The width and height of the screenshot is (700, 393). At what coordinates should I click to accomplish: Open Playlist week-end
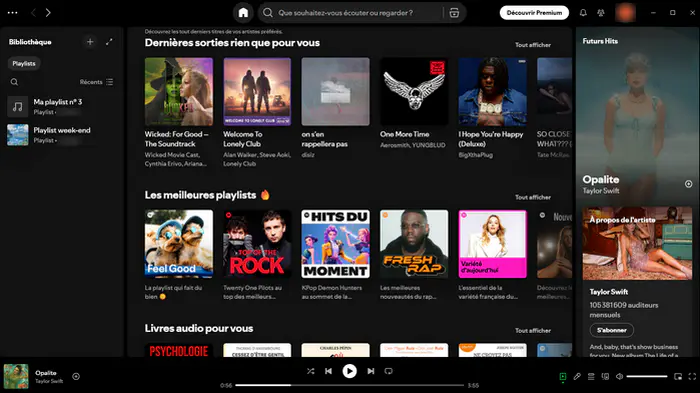pyautogui.click(x=62, y=134)
